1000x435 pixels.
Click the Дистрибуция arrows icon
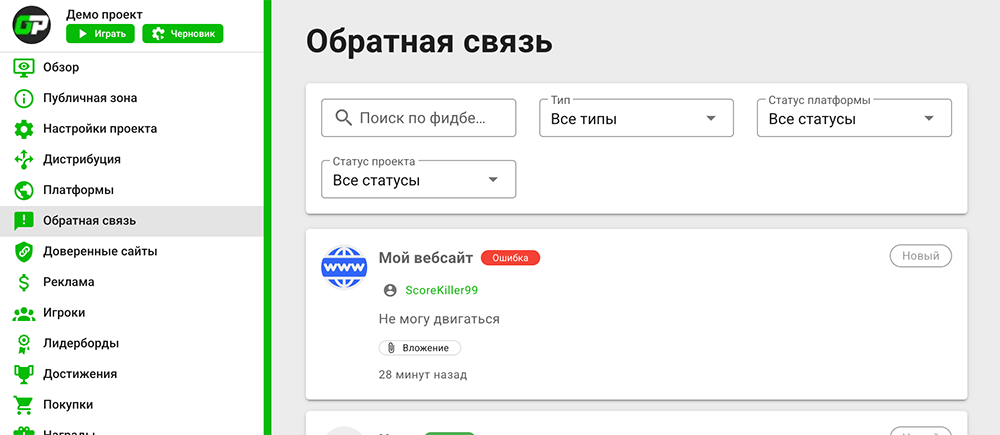pos(24,160)
